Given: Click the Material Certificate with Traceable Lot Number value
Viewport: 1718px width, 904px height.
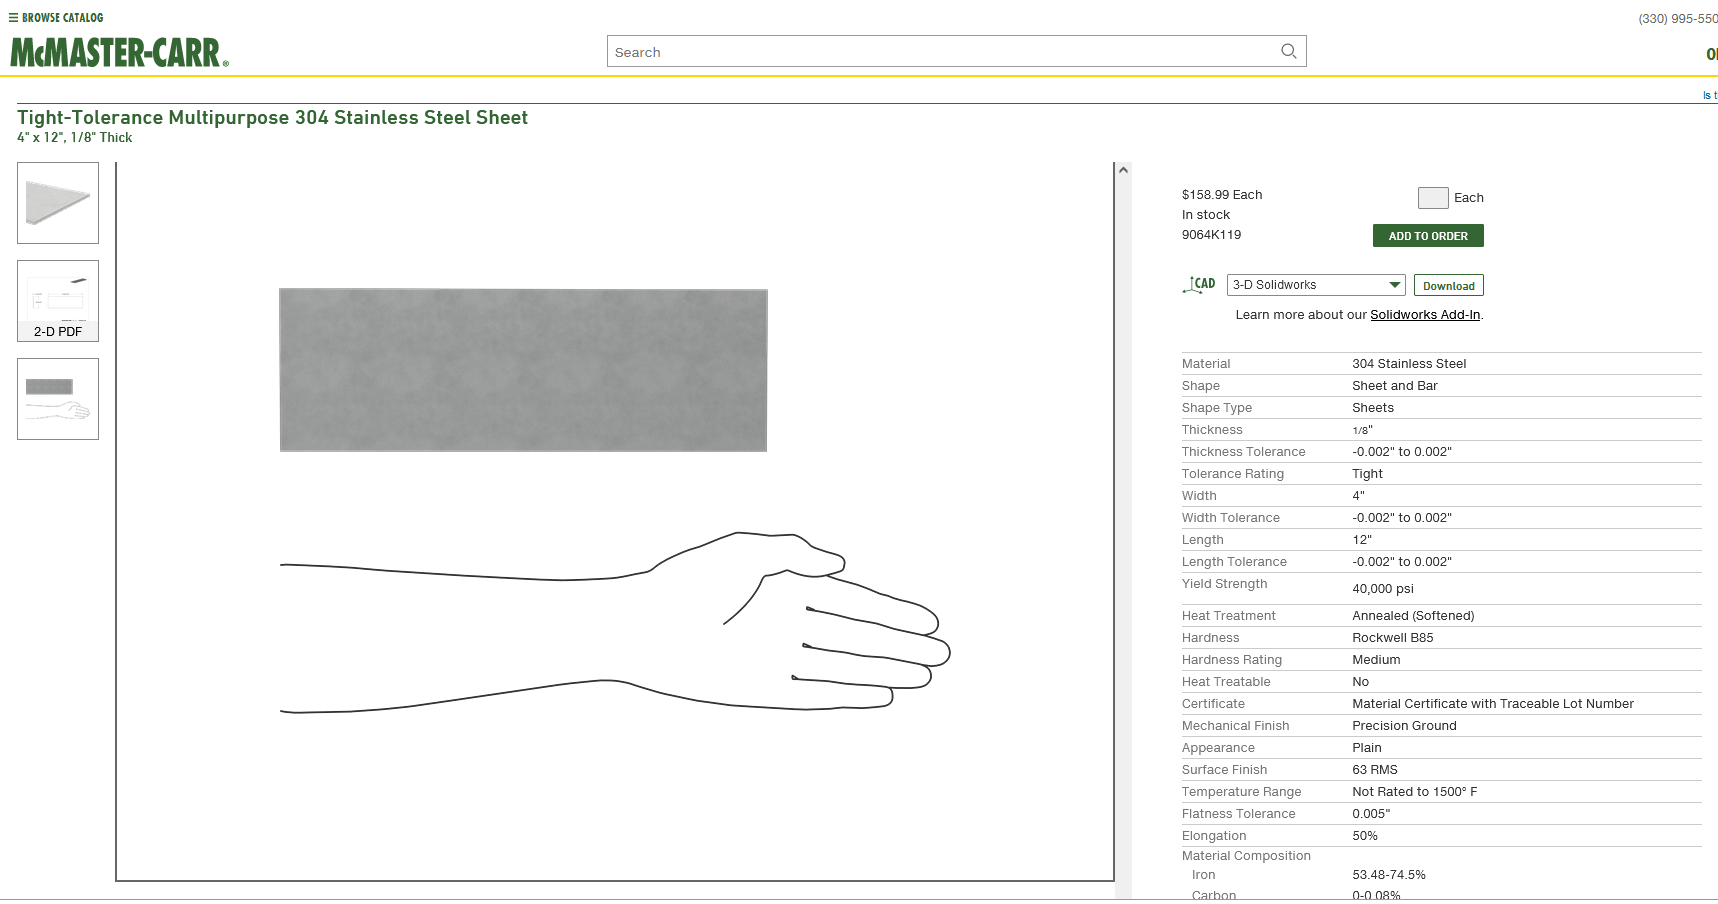Looking at the screenshot, I should [x=1493, y=704].
